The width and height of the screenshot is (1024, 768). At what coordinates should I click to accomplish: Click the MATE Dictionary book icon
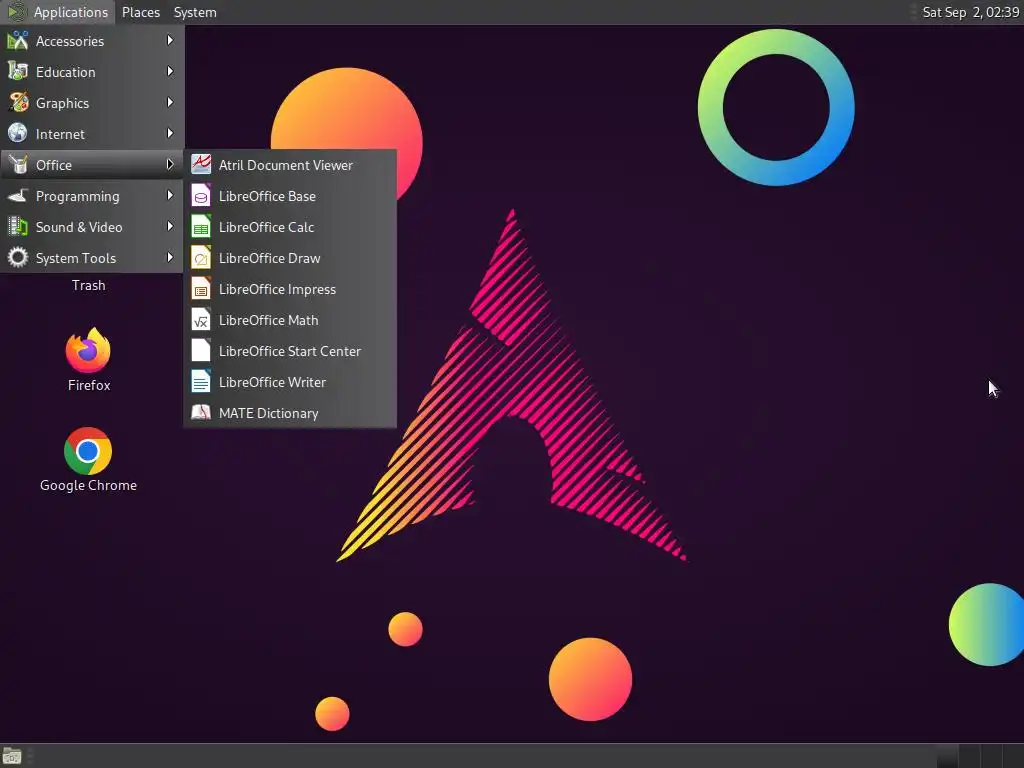(201, 413)
